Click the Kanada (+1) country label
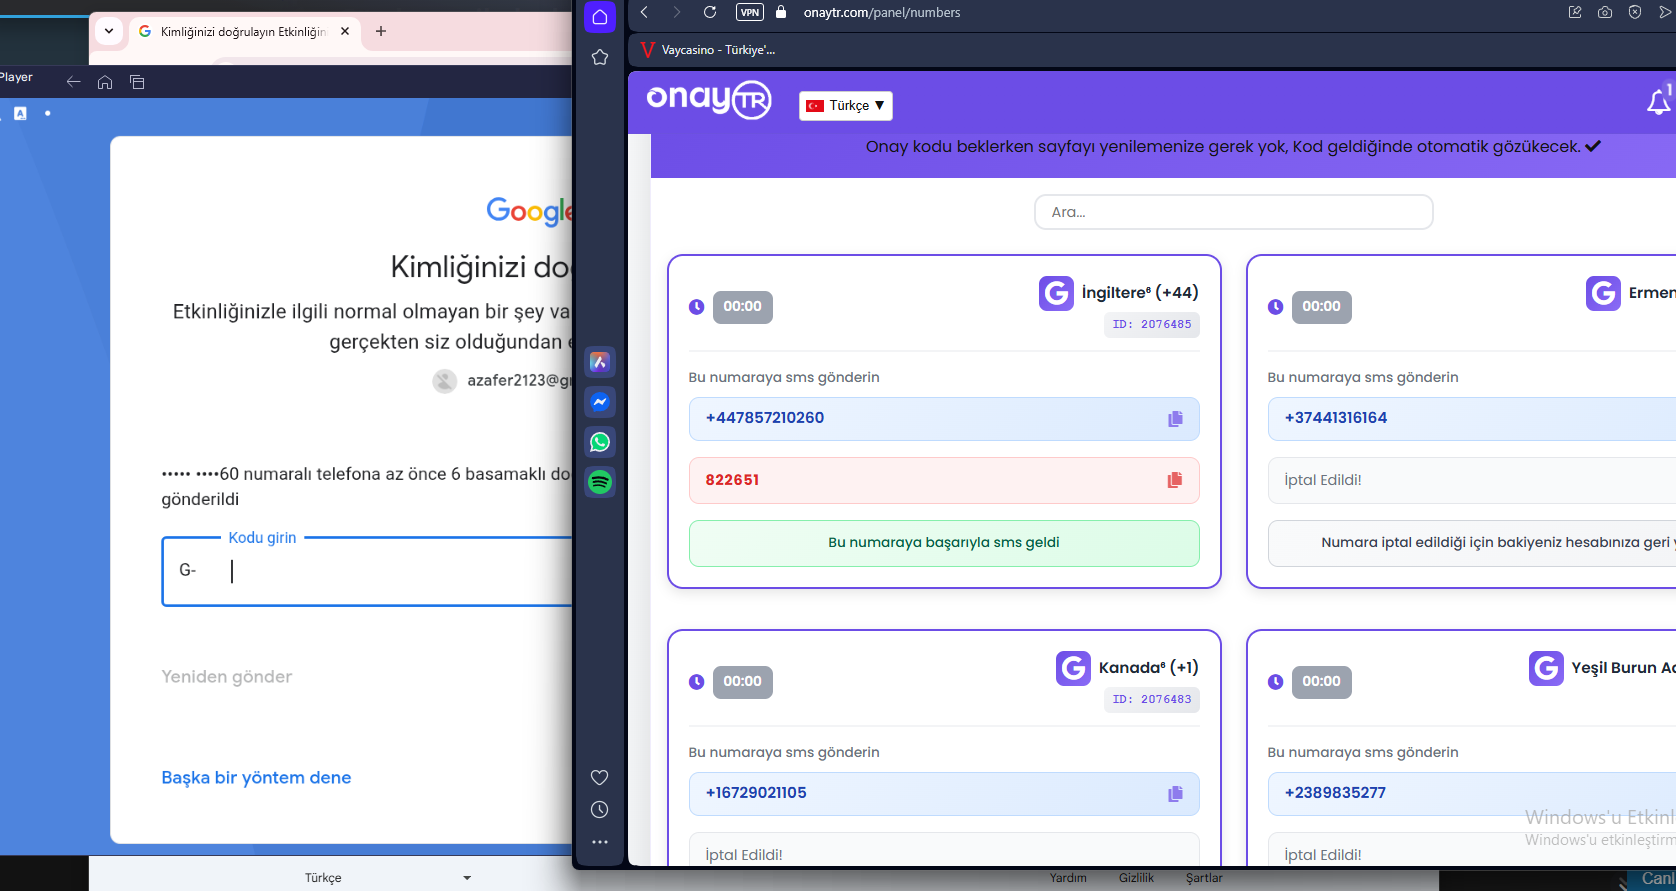Screen dimensions: 1676x891 coord(1148,668)
